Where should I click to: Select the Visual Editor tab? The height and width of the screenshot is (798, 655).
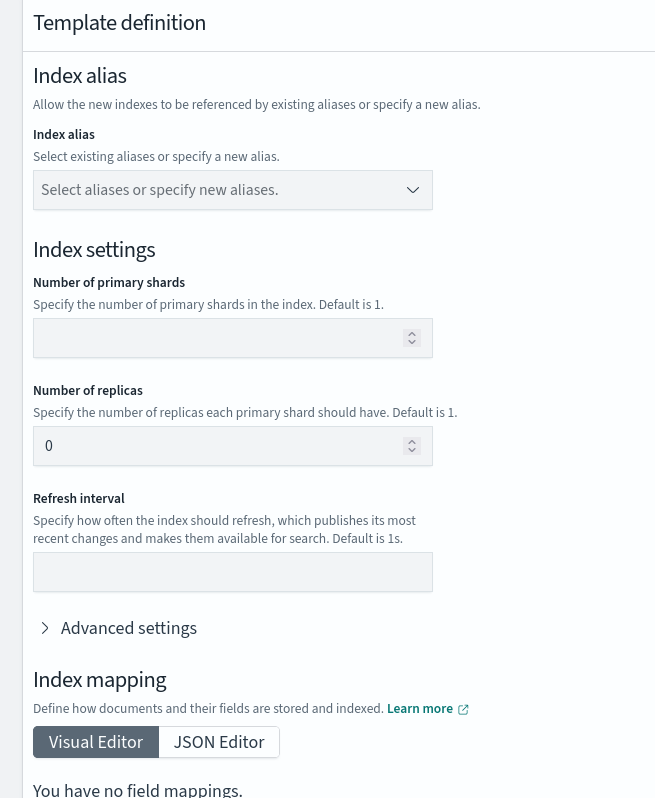tap(96, 742)
